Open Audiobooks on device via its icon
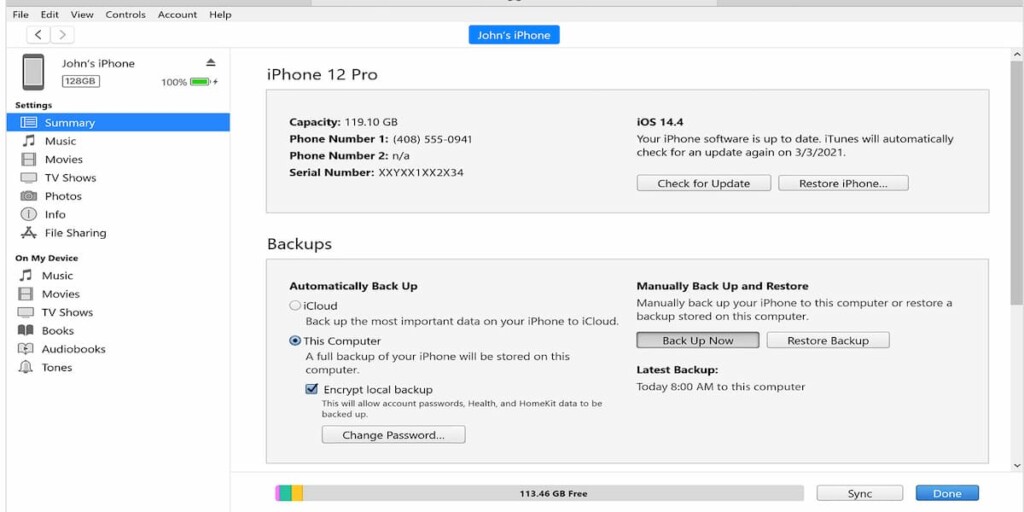Viewport: 1024px width, 512px height. [x=25, y=349]
